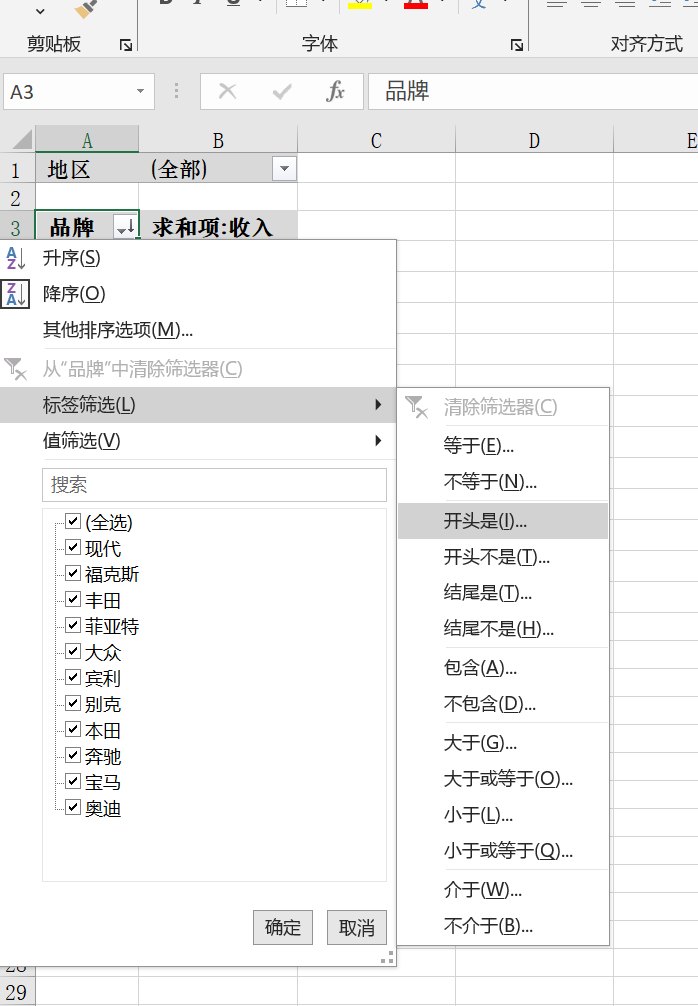Viewport: 698px width, 1006px height.
Task: Select column A header
Action: pos(87,139)
